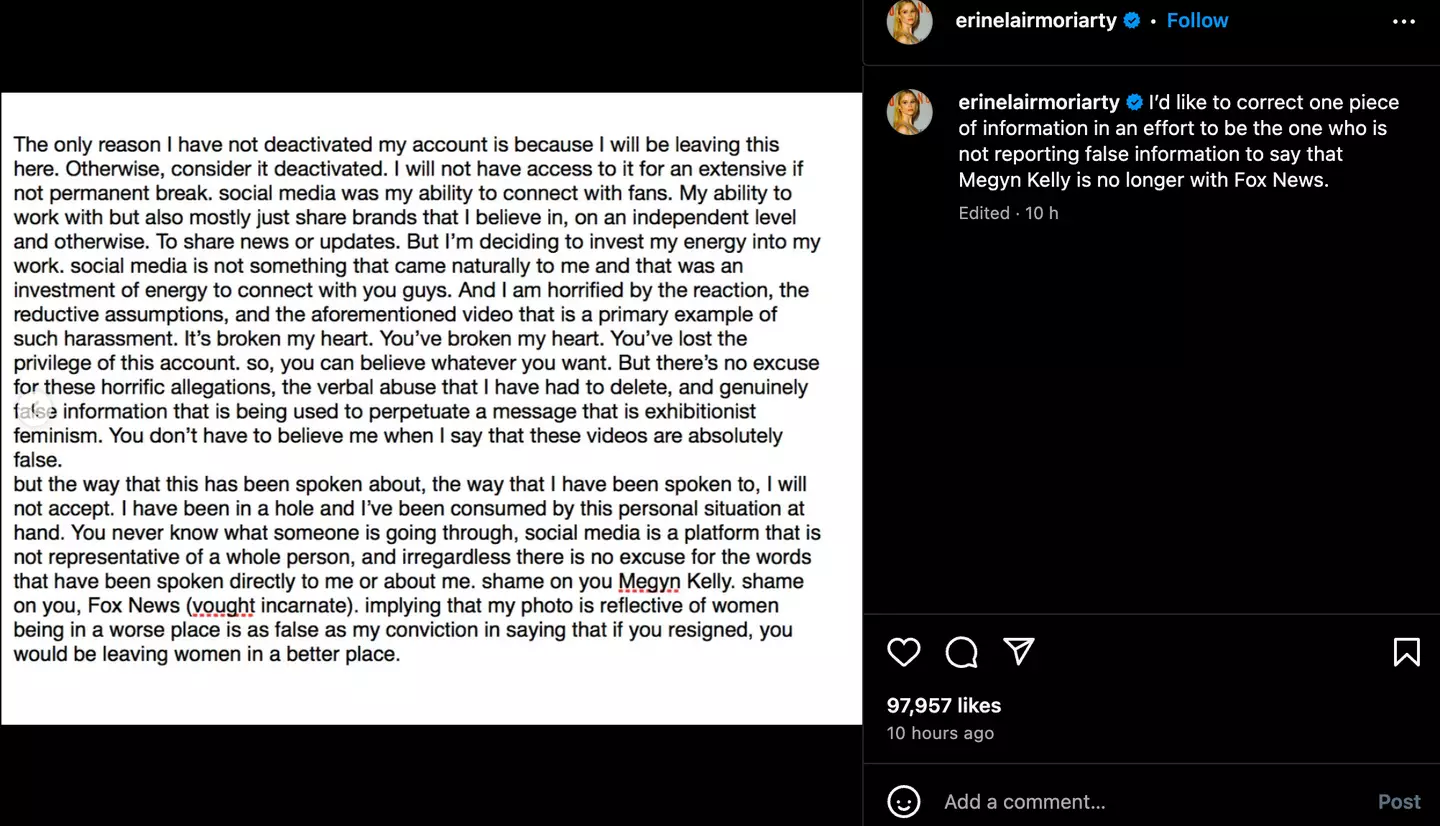Open erinelairmoriarty profile from the header username
This screenshot has width=1440, height=826.
1035,20
